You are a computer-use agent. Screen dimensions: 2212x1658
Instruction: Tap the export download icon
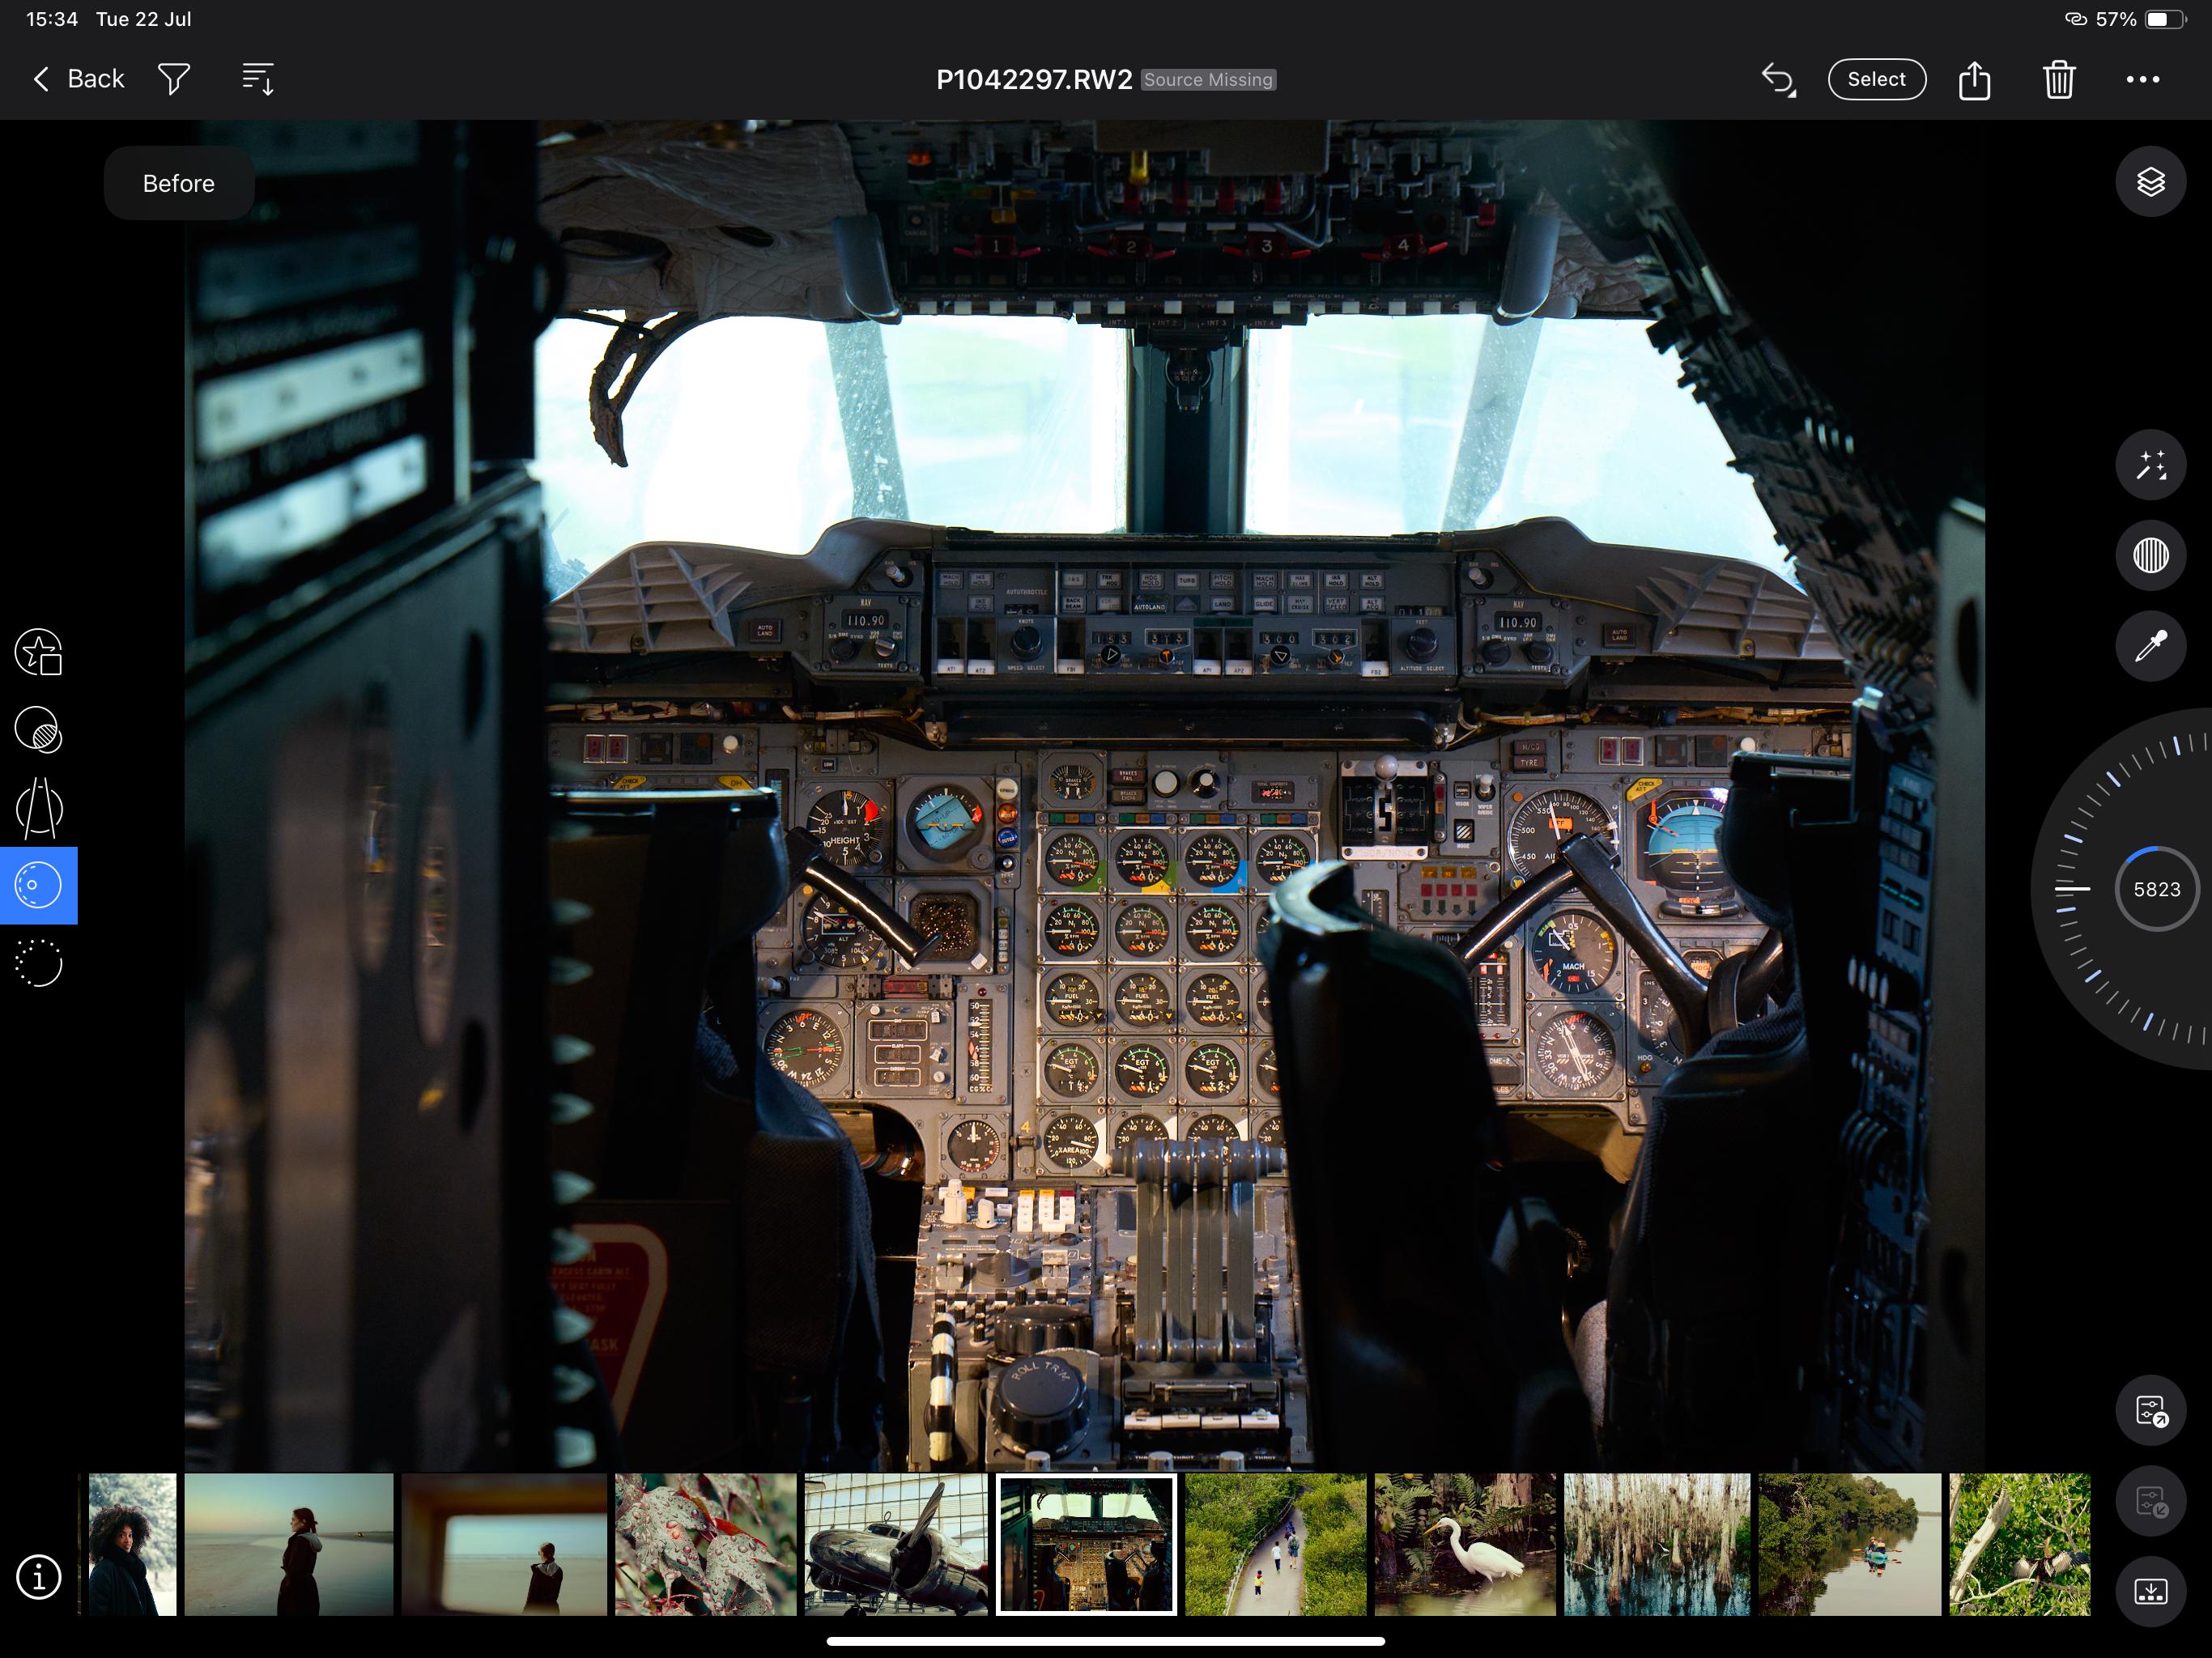2150,1591
